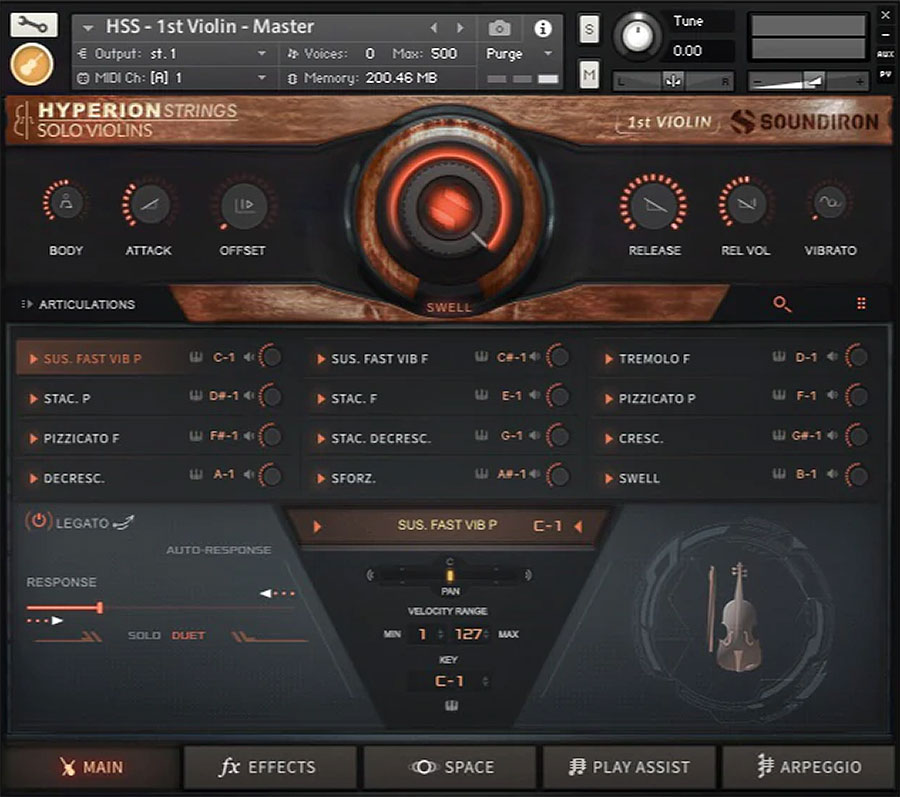Select the Tremolo F articulation
The width and height of the screenshot is (900, 797).
pyautogui.click(x=654, y=359)
